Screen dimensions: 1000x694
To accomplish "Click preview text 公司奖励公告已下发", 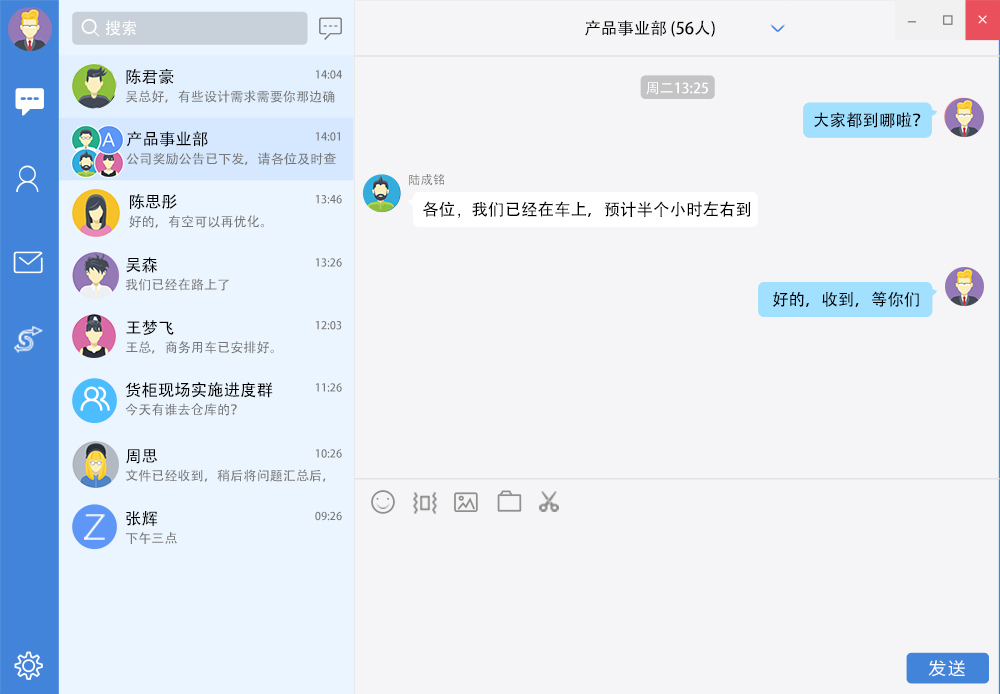I will click(x=231, y=159).
